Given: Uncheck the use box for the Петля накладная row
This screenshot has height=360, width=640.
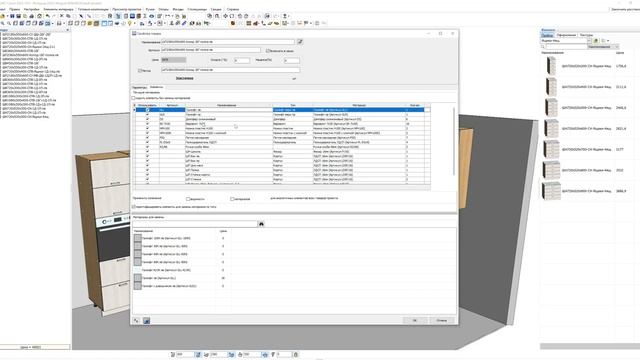Looking at the screenshot, I should (x=147, y=138).
